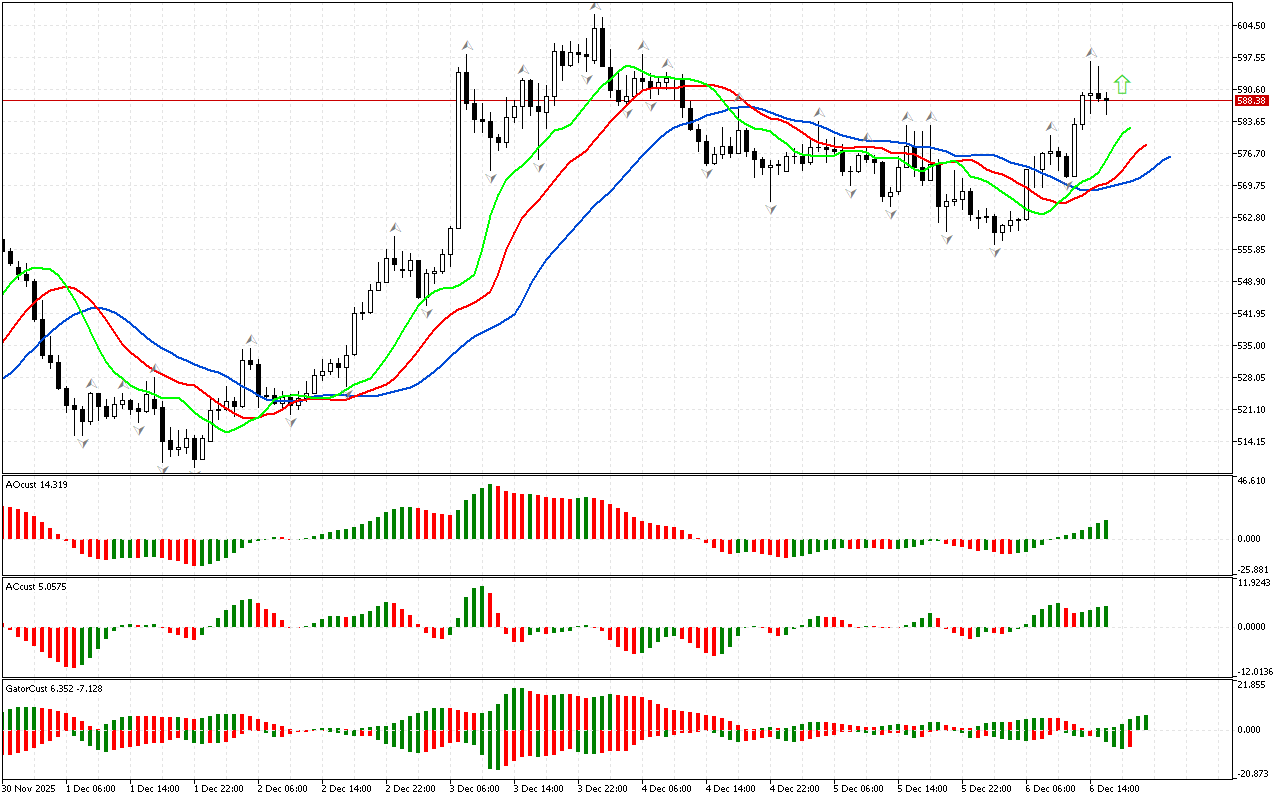
Task: Click the 514.15 price scale value
Action: pos(1252,441)
